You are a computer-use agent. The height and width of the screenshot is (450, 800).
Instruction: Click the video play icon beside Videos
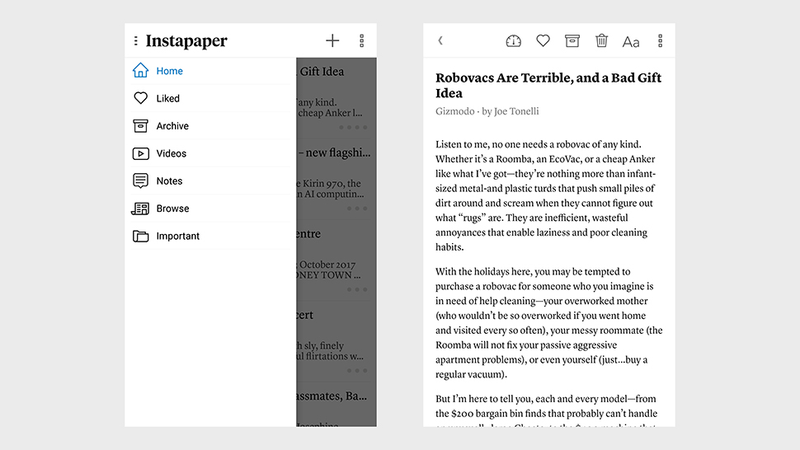coord(140,154)
